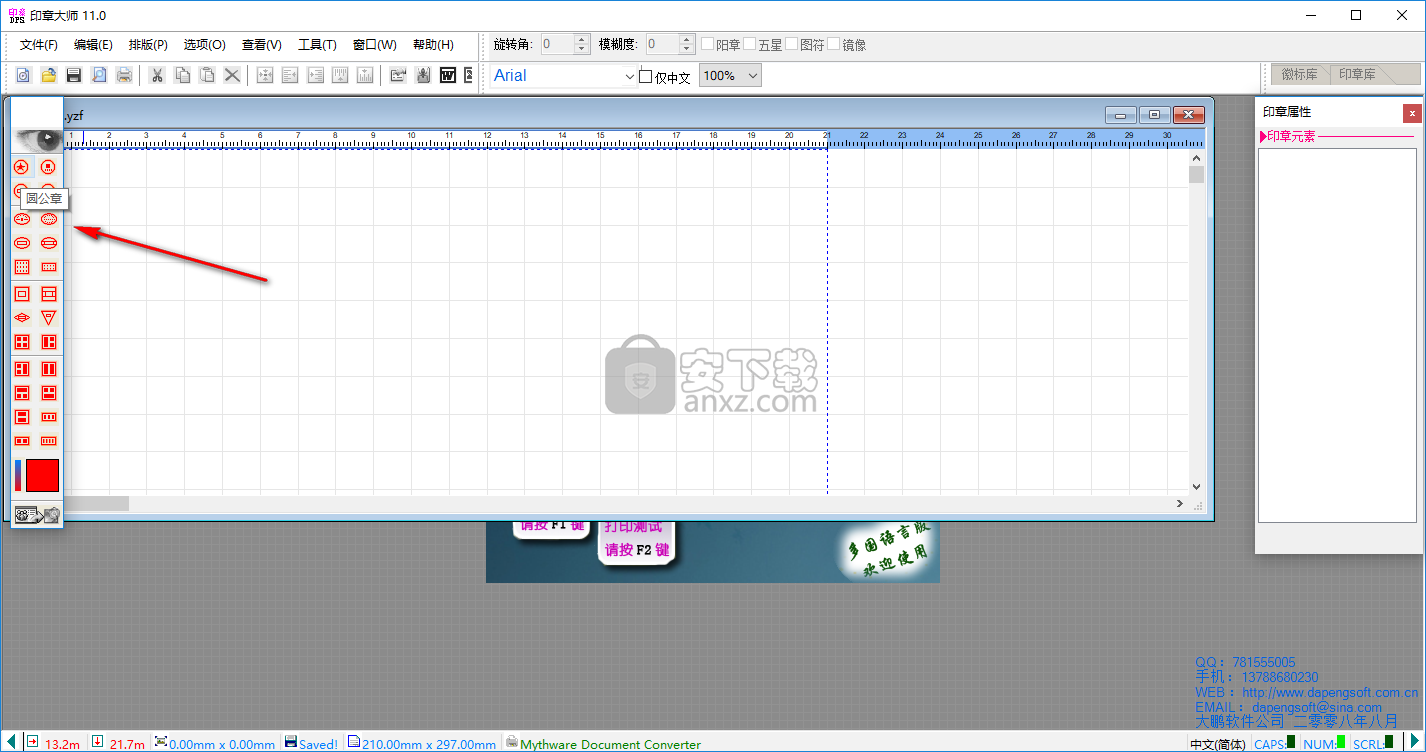This screenshot has height=752, width=1426.
Task: Click the Save floppy disk icon
Action: coord(73,75)
